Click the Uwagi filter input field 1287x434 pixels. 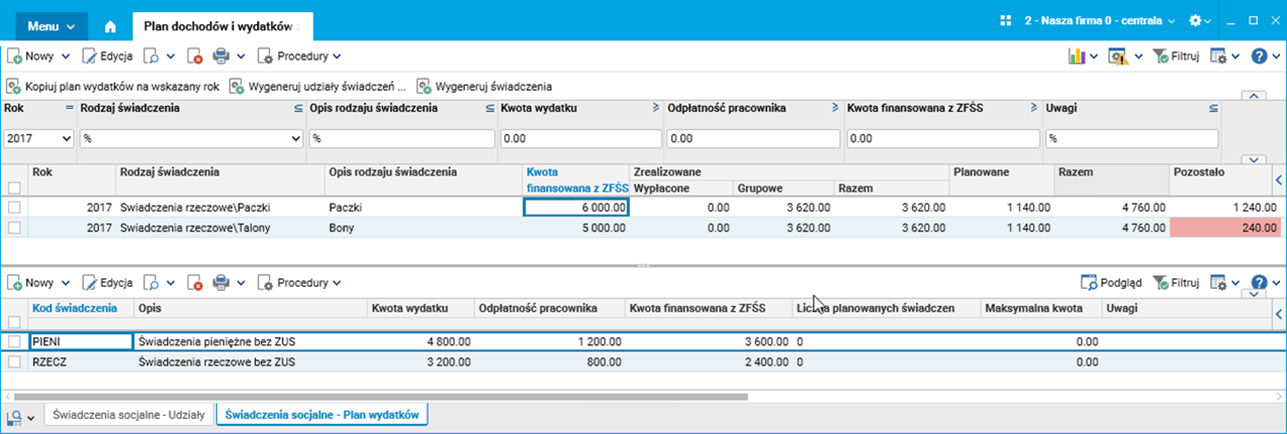pos(1131,138)
